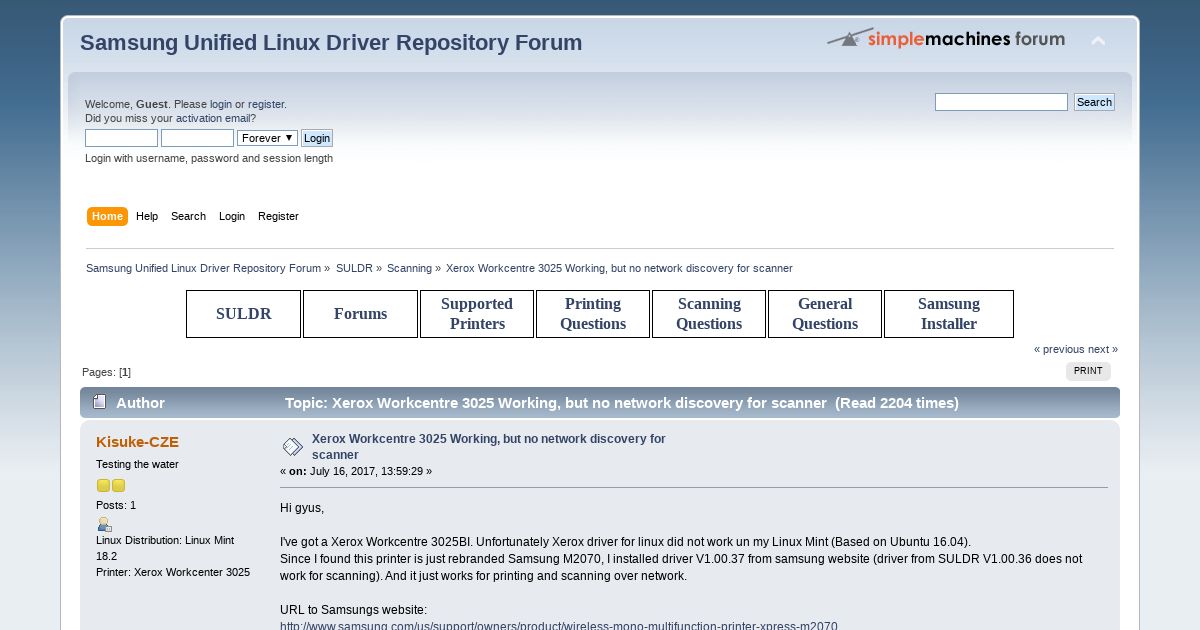Click the Xerox Workcentre 3025 breadcrumb topic link

click(x=619, y=268)
